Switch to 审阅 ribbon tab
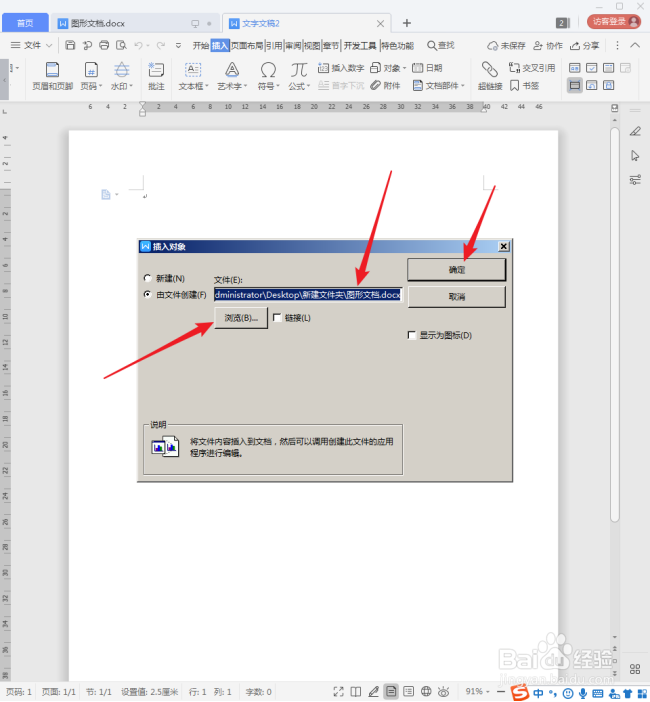The width and height of the screenshot is (650, 702). tap(293, 45)
